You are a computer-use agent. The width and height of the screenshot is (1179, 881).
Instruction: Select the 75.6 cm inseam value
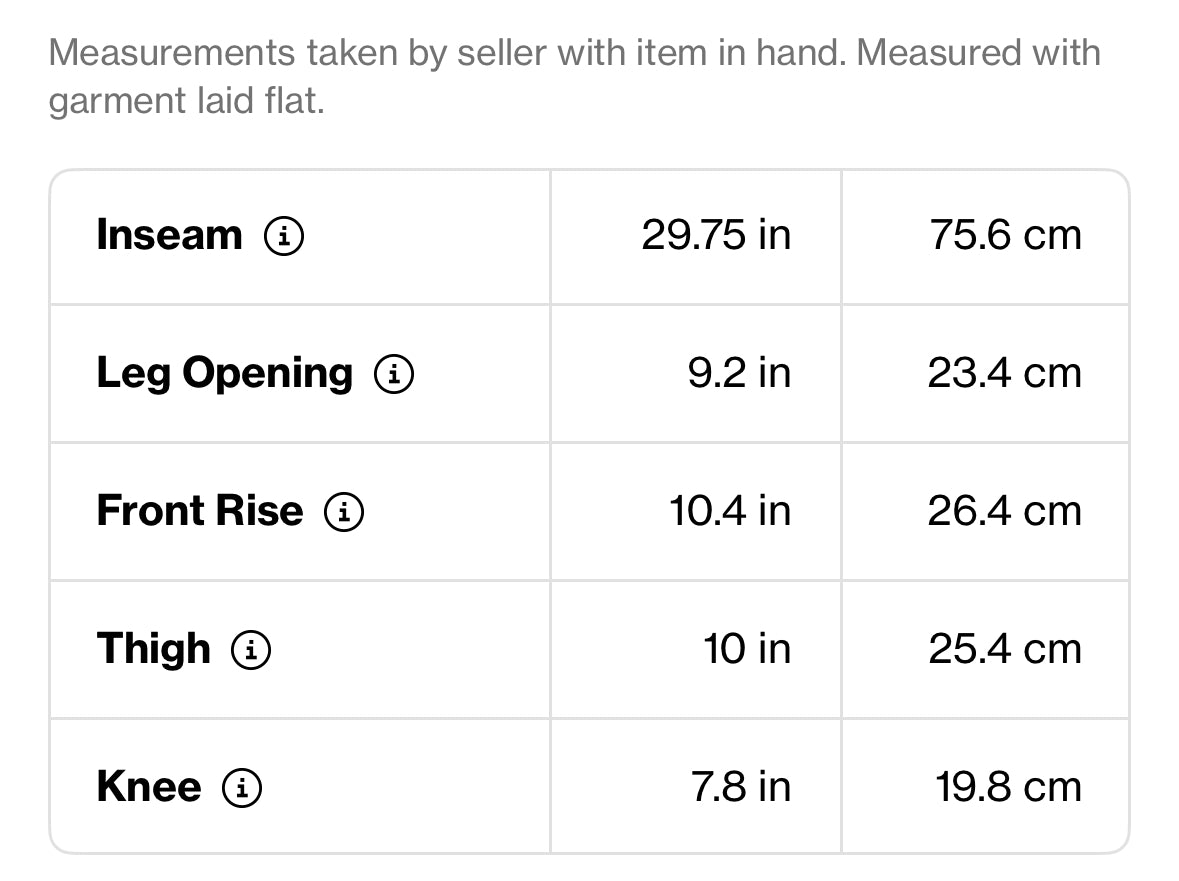(x=1005, y=235)
